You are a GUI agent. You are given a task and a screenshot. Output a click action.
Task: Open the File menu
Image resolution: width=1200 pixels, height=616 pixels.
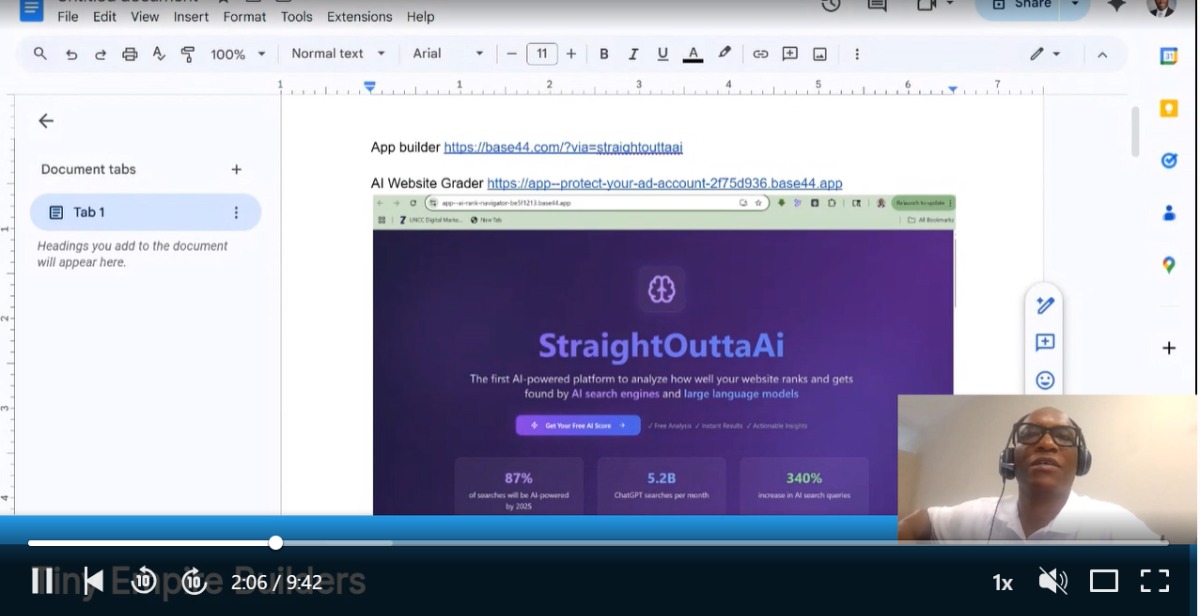point(68,17)
